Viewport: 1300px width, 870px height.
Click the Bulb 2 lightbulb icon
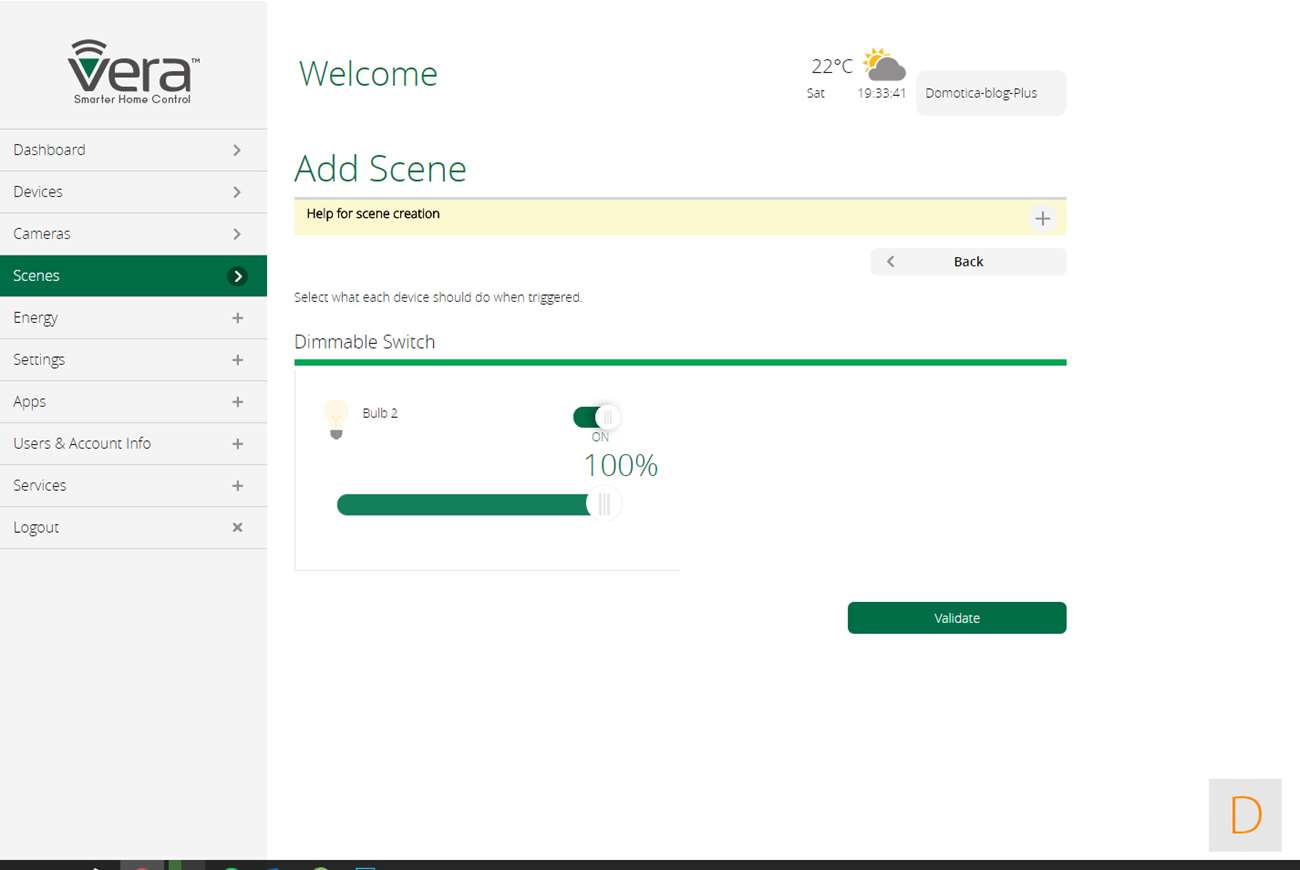[x=336, y=419]
